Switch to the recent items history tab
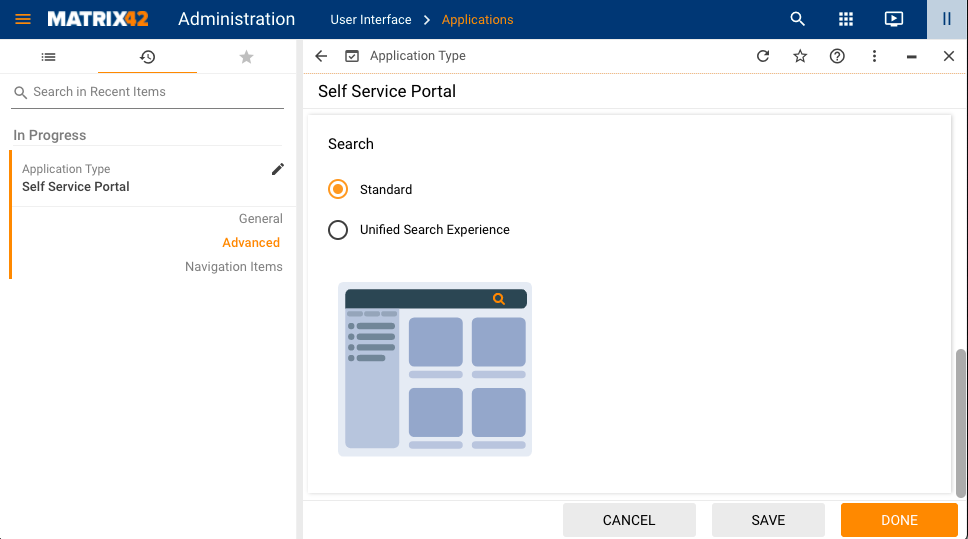The image size is (968, 539). pyautogui.click(x=147, y=57)
